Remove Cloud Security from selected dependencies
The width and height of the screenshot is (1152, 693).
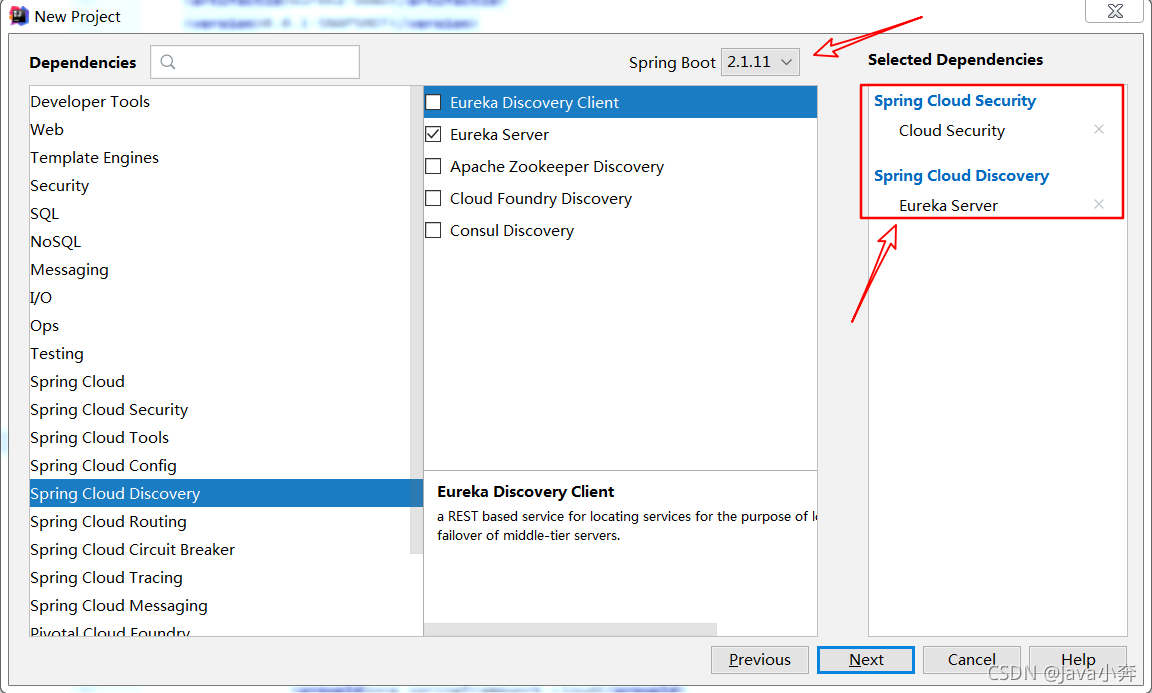click(1098, 129)
